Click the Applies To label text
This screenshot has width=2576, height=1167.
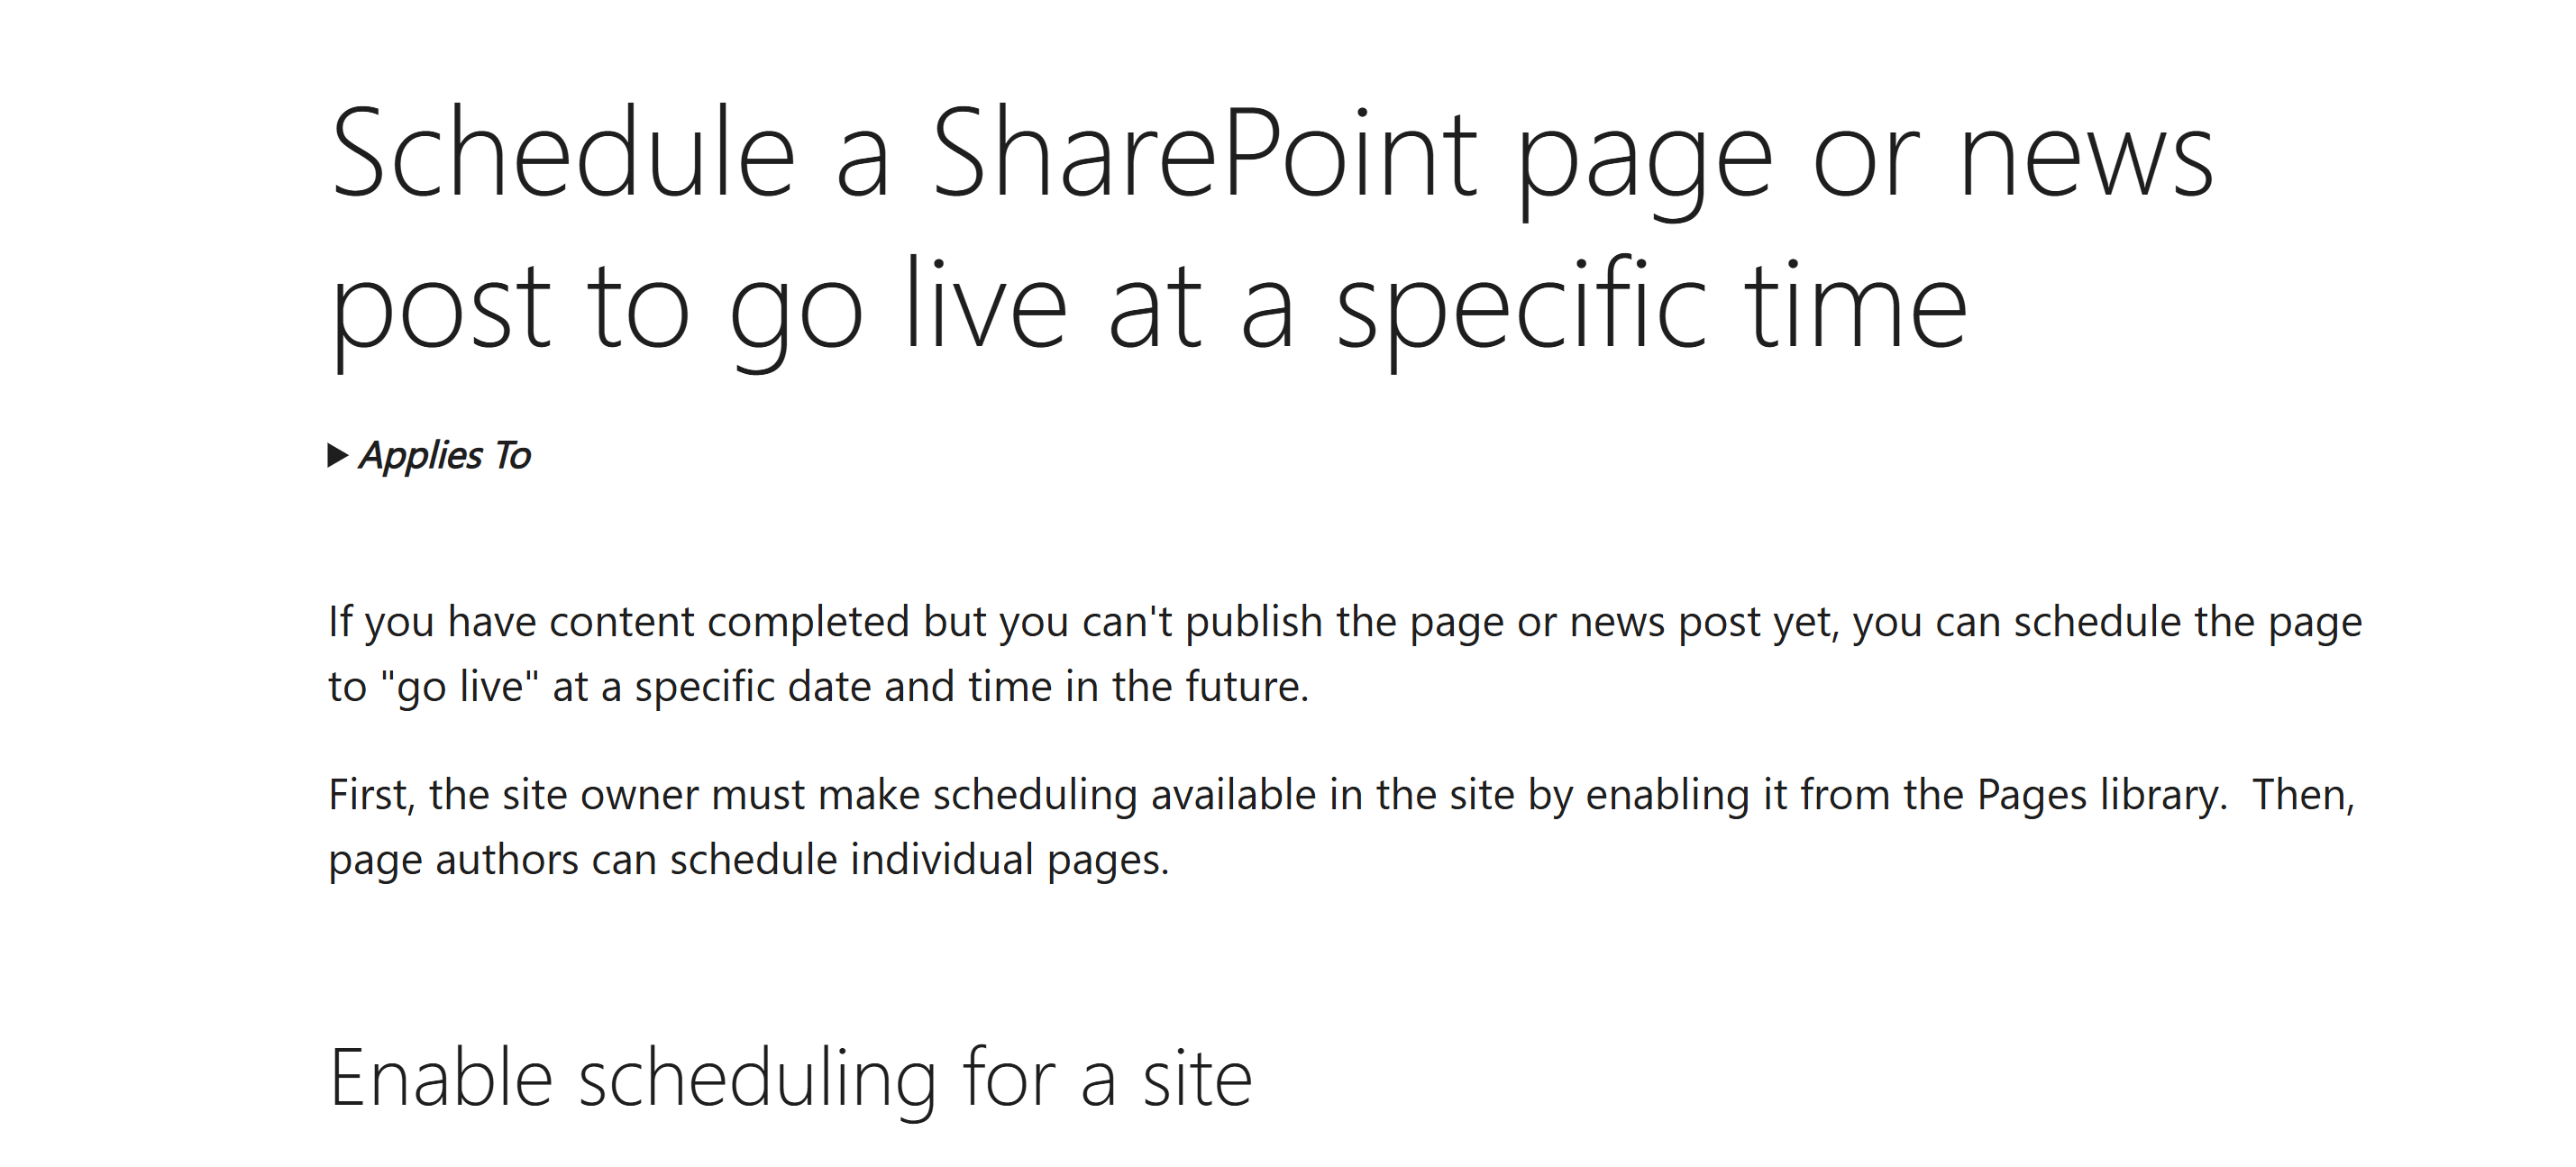coord(445,456)
